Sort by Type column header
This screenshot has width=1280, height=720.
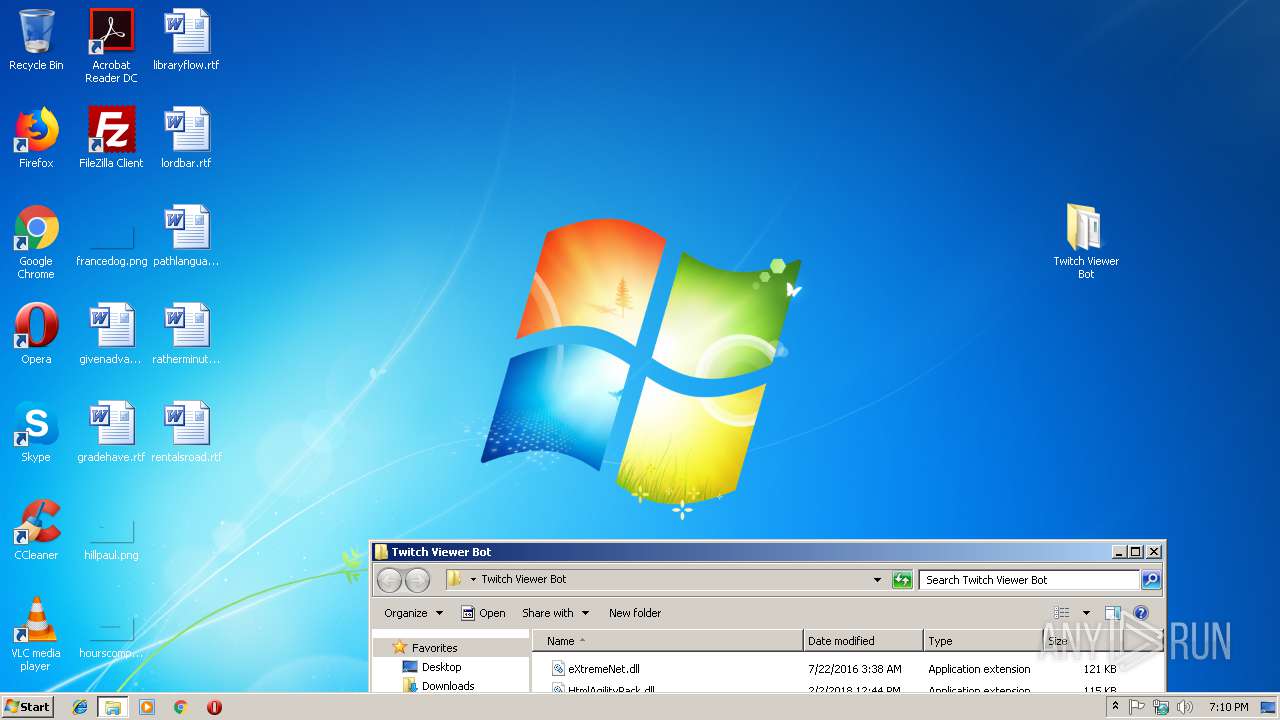pyautogui.click(x=982, y=641)
